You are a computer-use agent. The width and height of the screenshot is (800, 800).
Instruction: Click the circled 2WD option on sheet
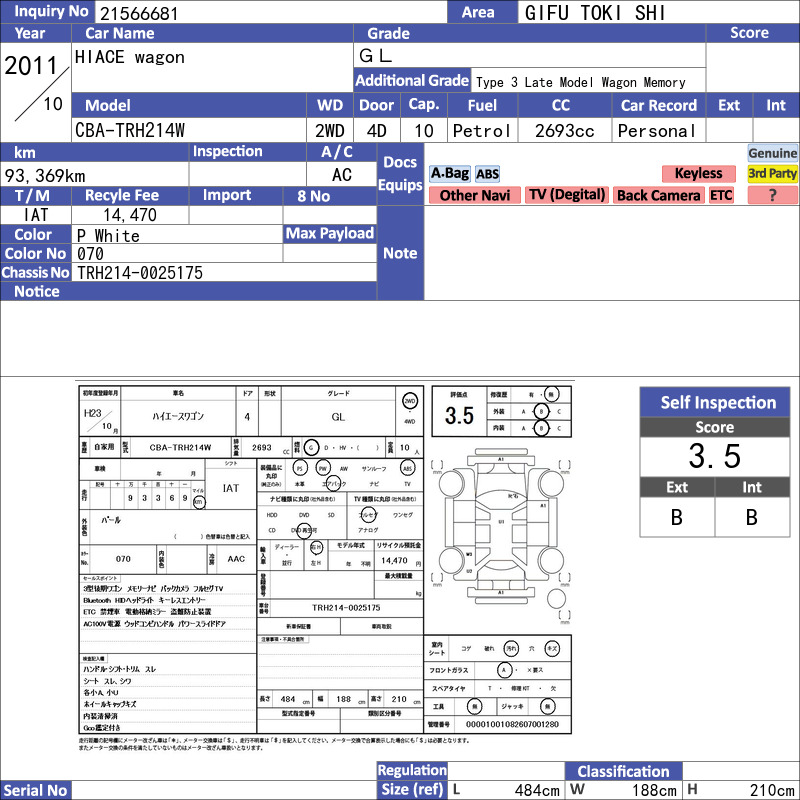(410, 402)
